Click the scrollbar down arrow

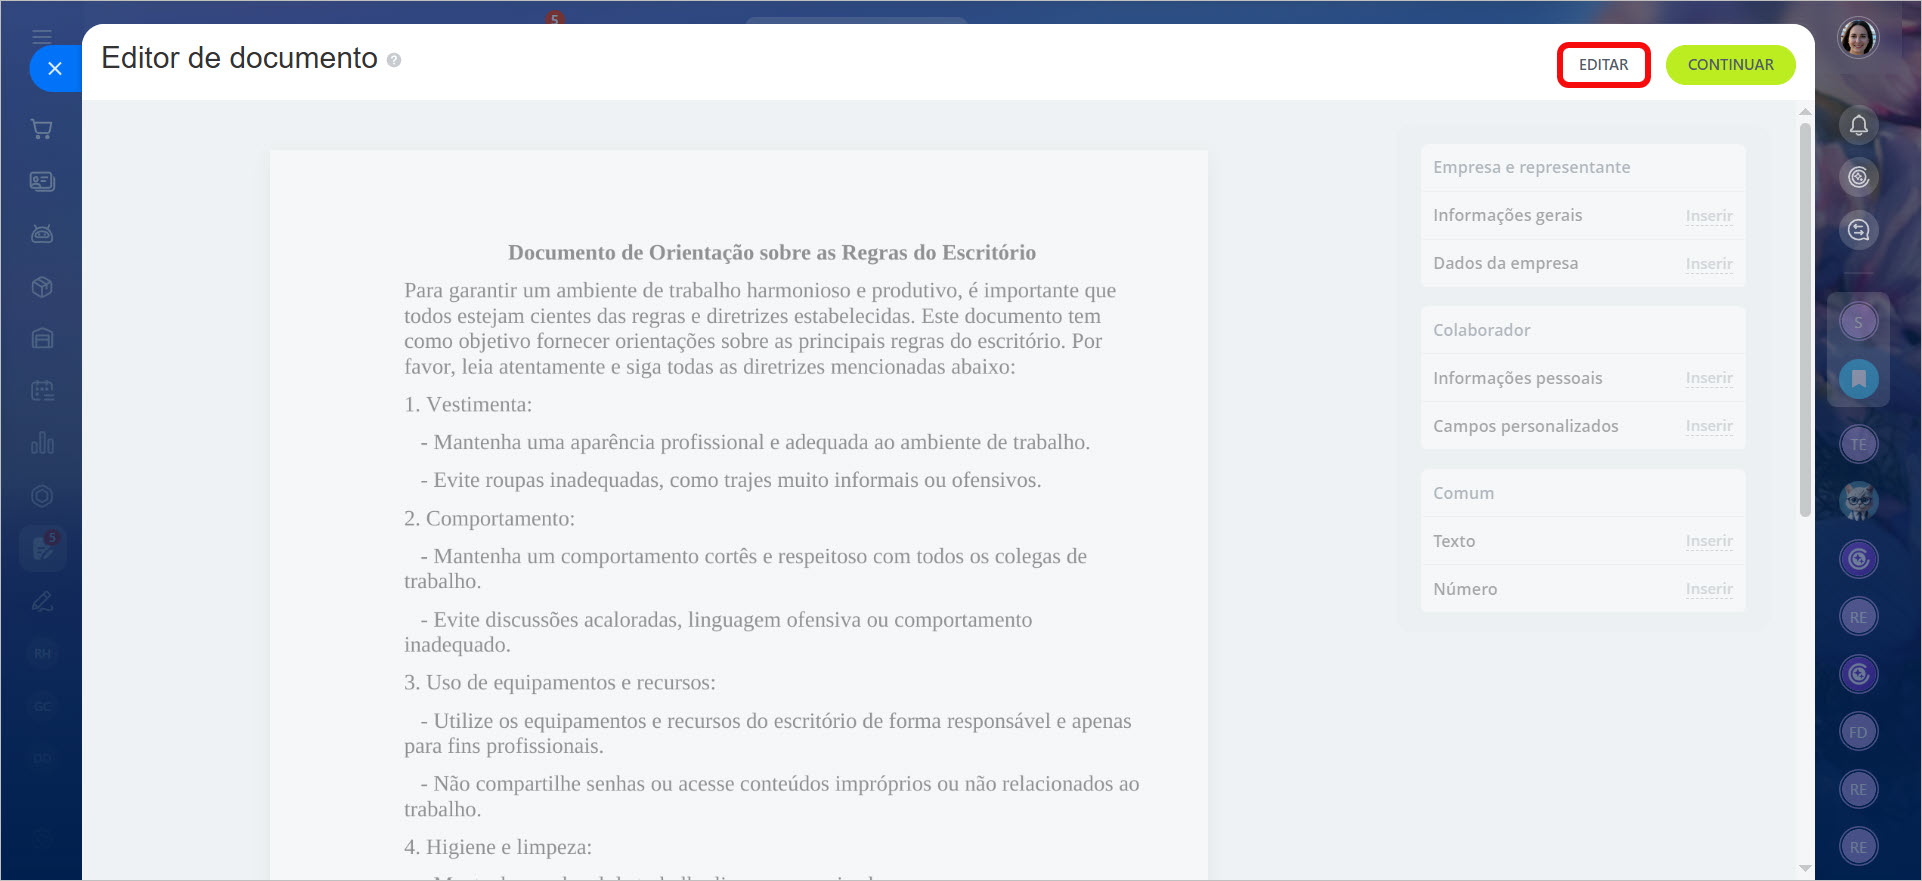tap(1805, 868)
